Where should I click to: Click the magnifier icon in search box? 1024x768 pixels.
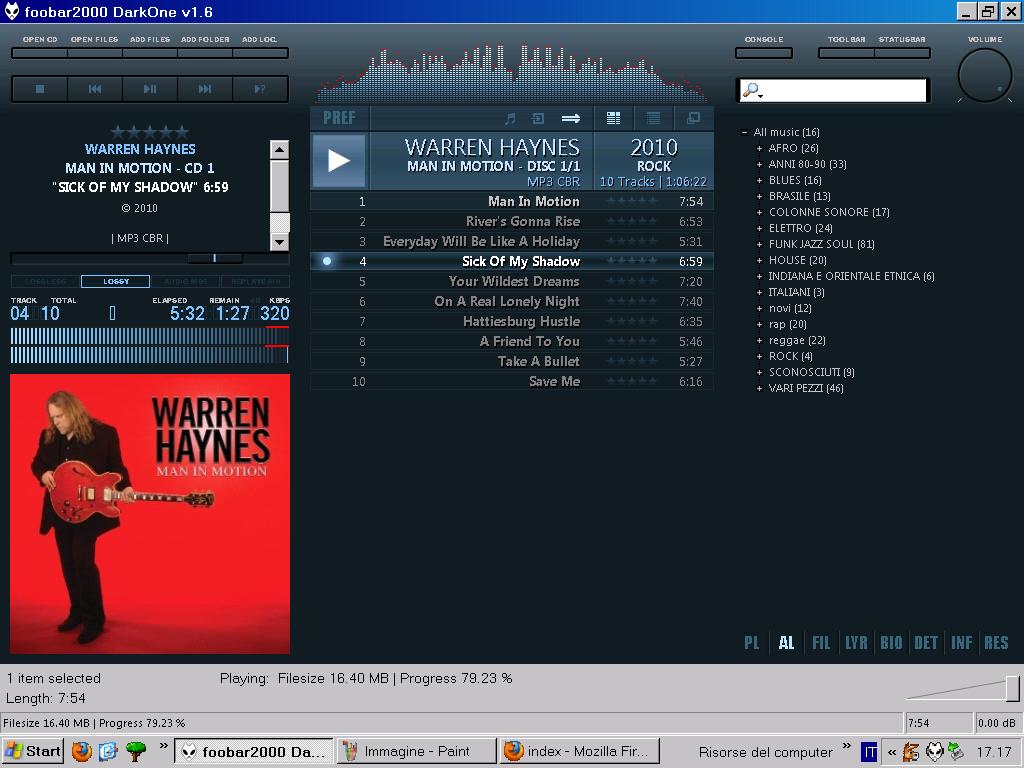tap(752, 90)
